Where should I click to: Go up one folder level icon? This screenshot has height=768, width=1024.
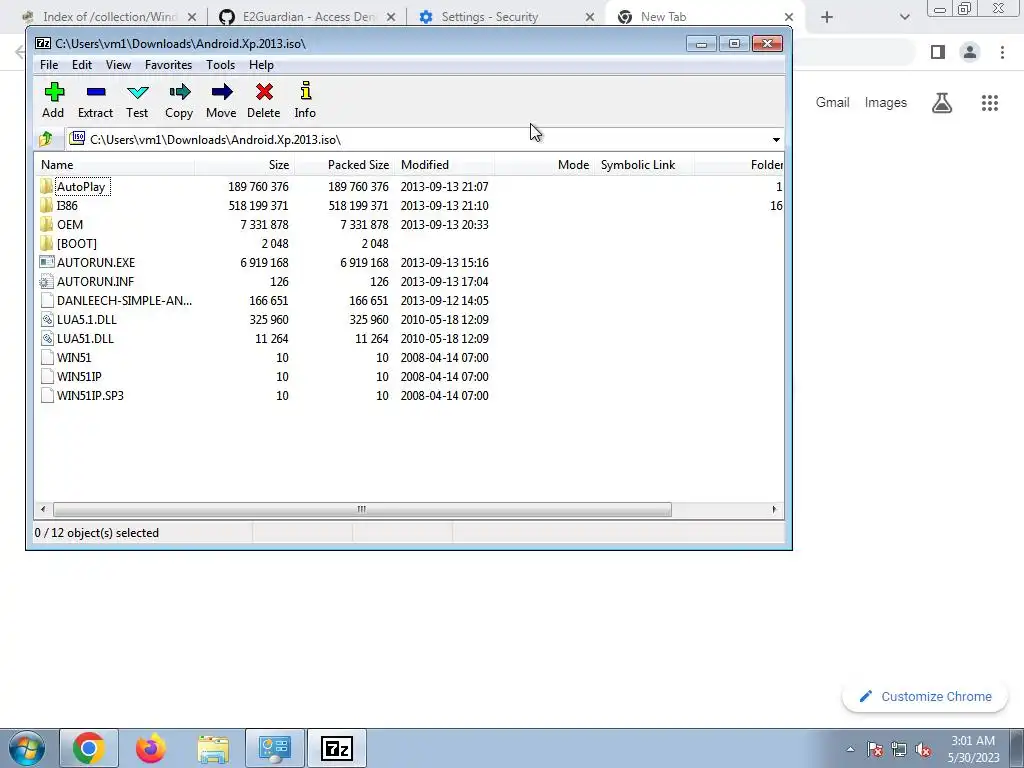46,139
